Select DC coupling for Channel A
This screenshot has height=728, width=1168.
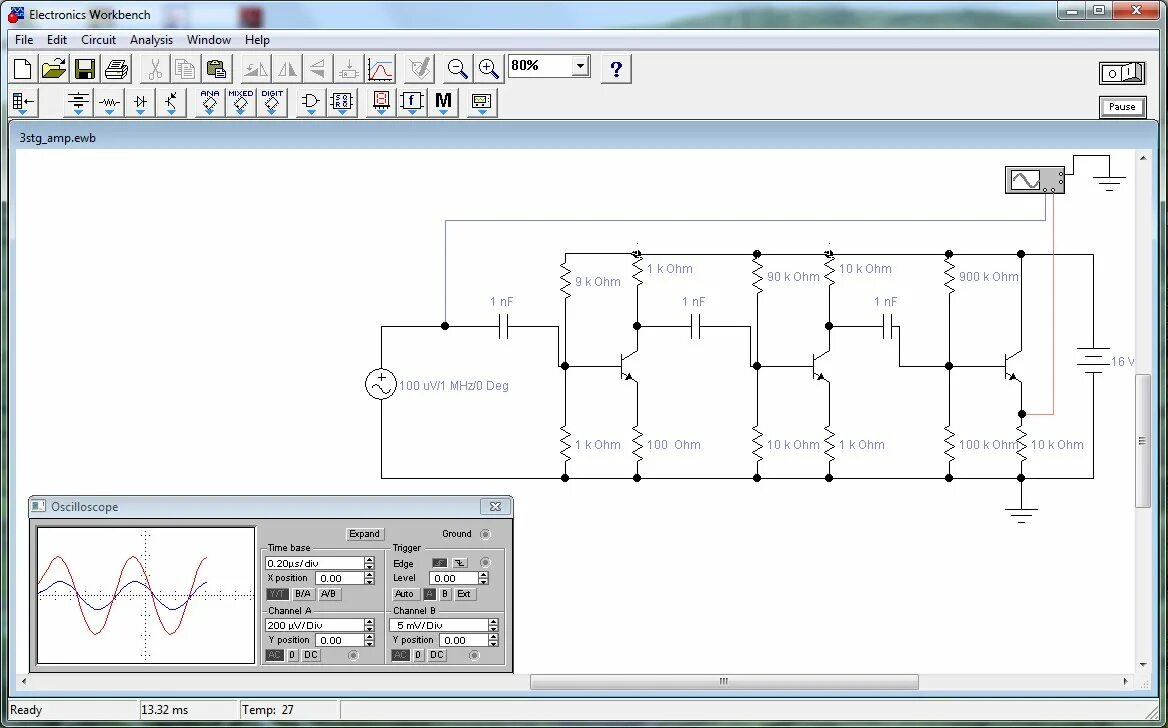tap(310, 655)
